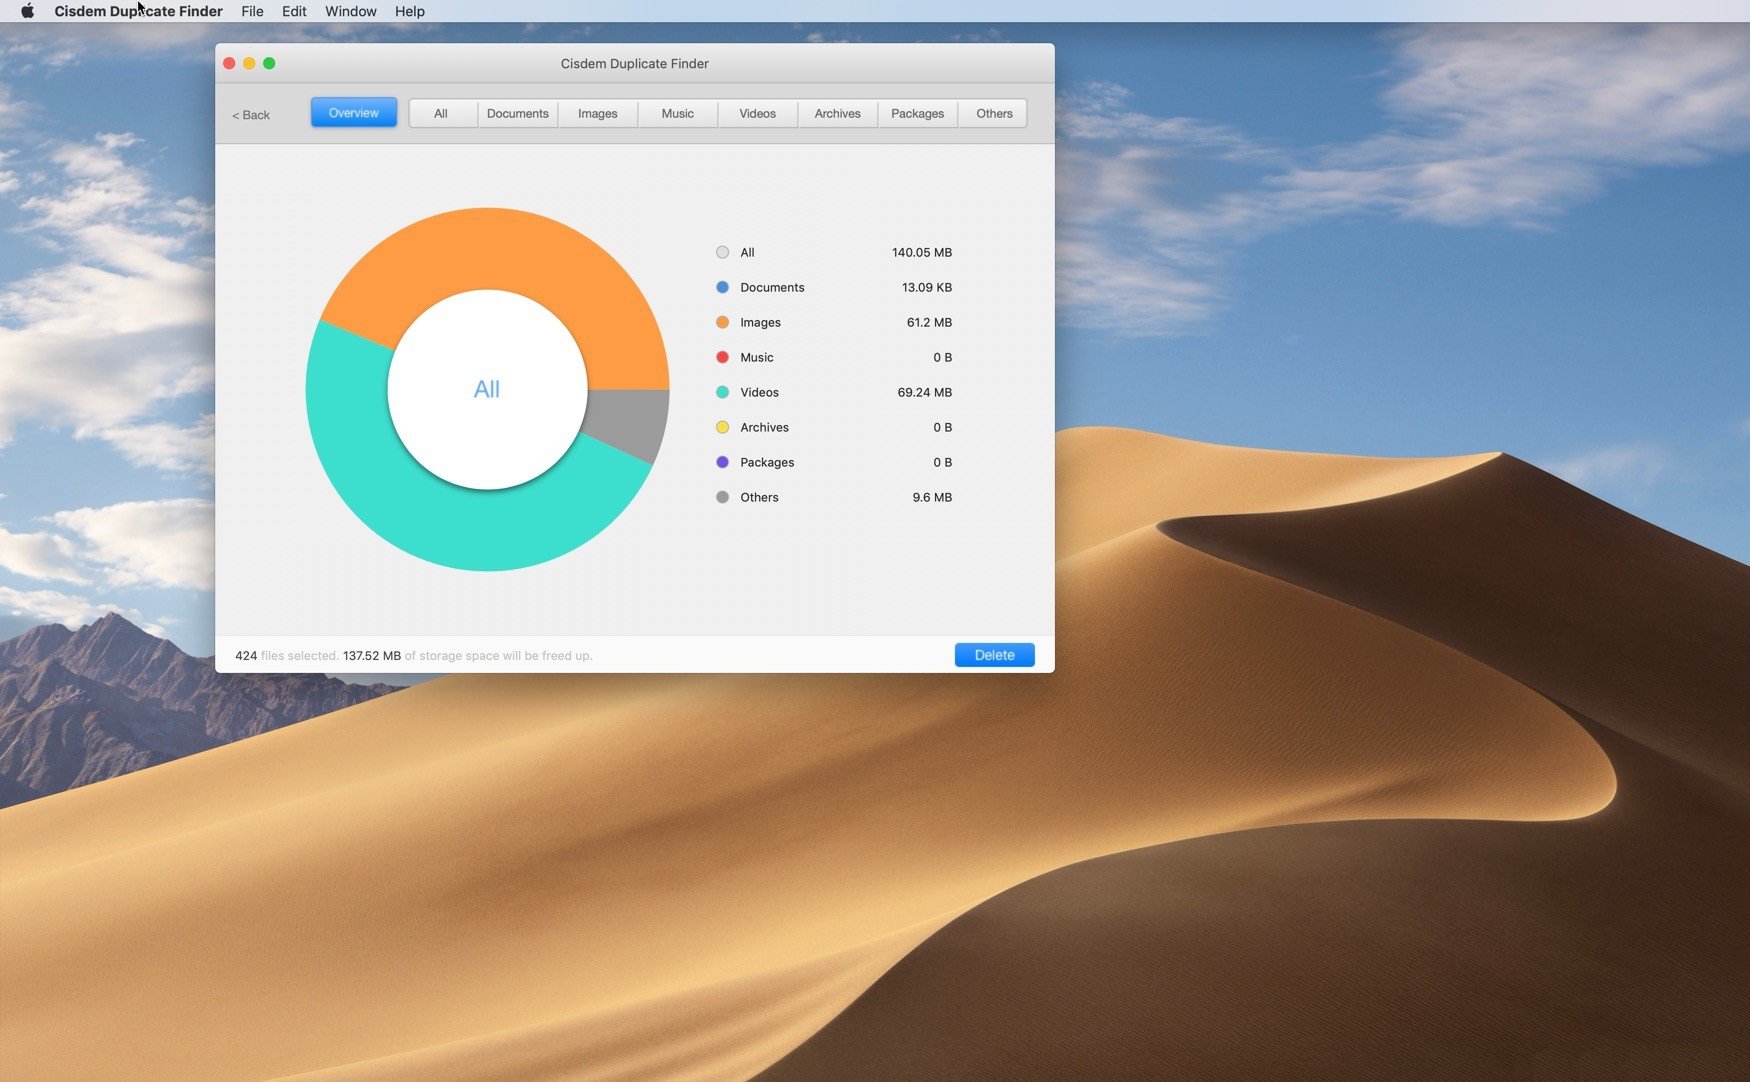This screenshot has width=1750, height=1082.
Task: Close the Cisdem Duplicate Finder window
Action: click(229, 63)
